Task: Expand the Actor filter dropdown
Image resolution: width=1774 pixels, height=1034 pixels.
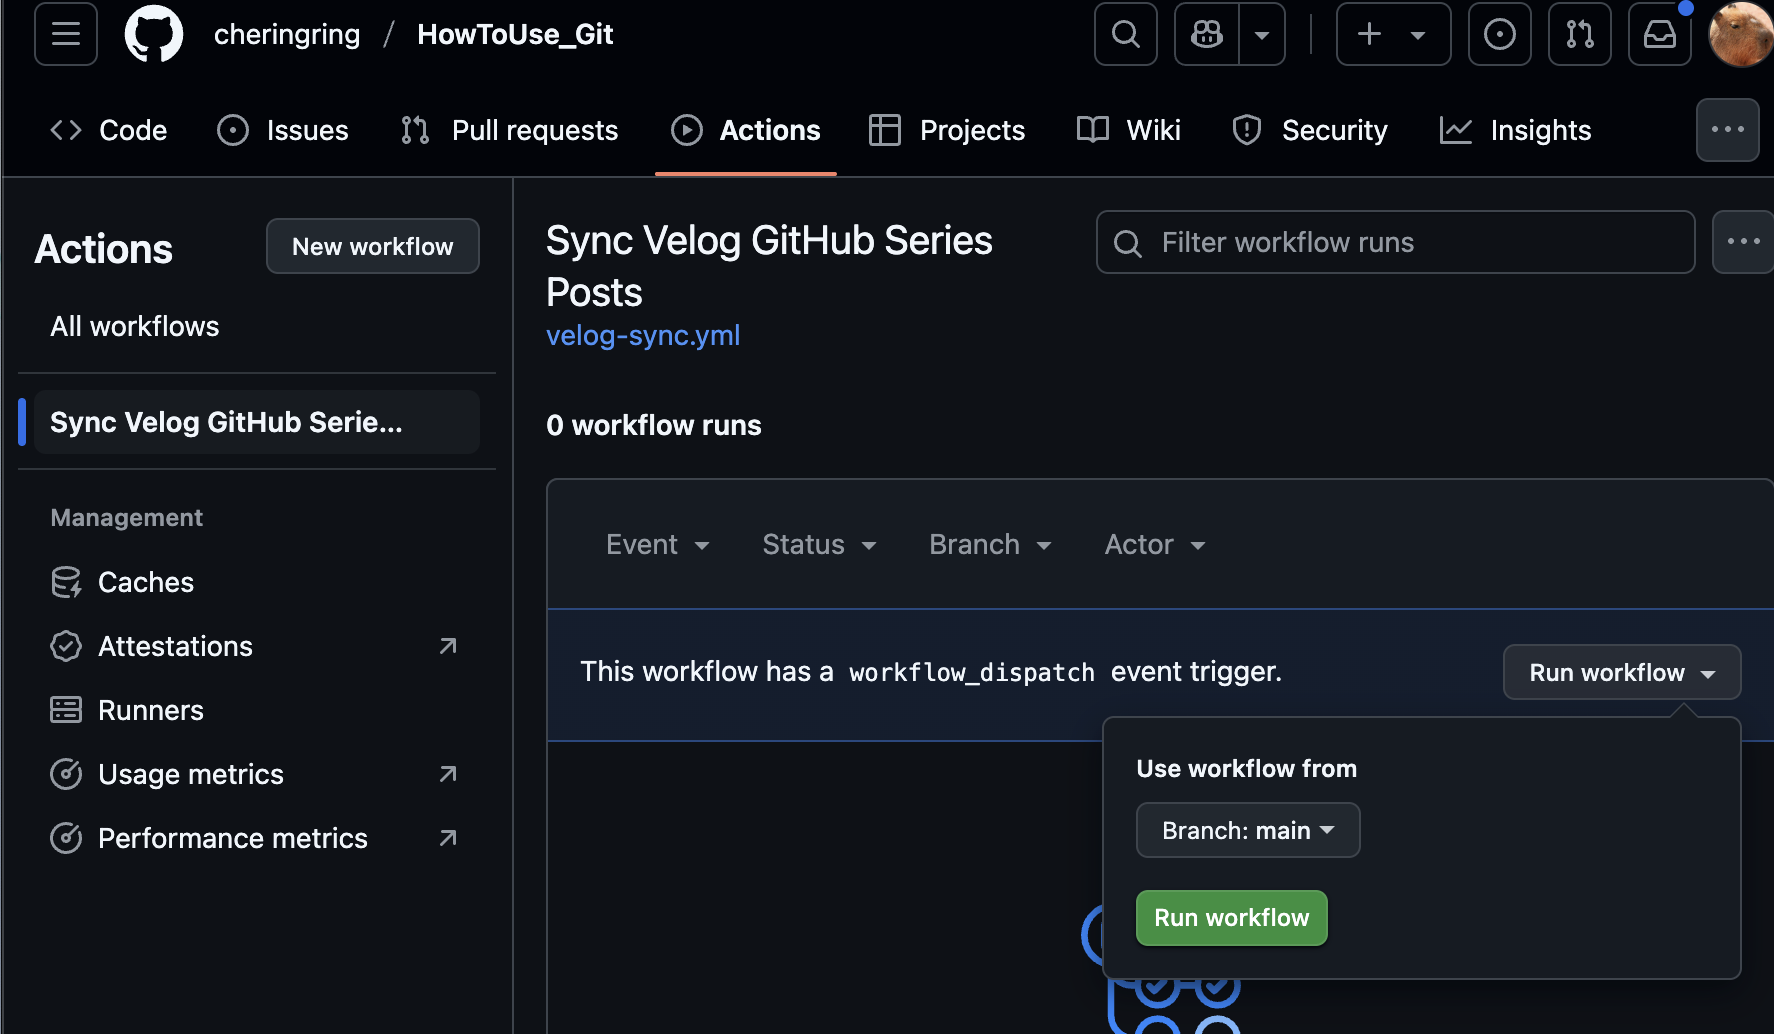Action: point(1154,544)
